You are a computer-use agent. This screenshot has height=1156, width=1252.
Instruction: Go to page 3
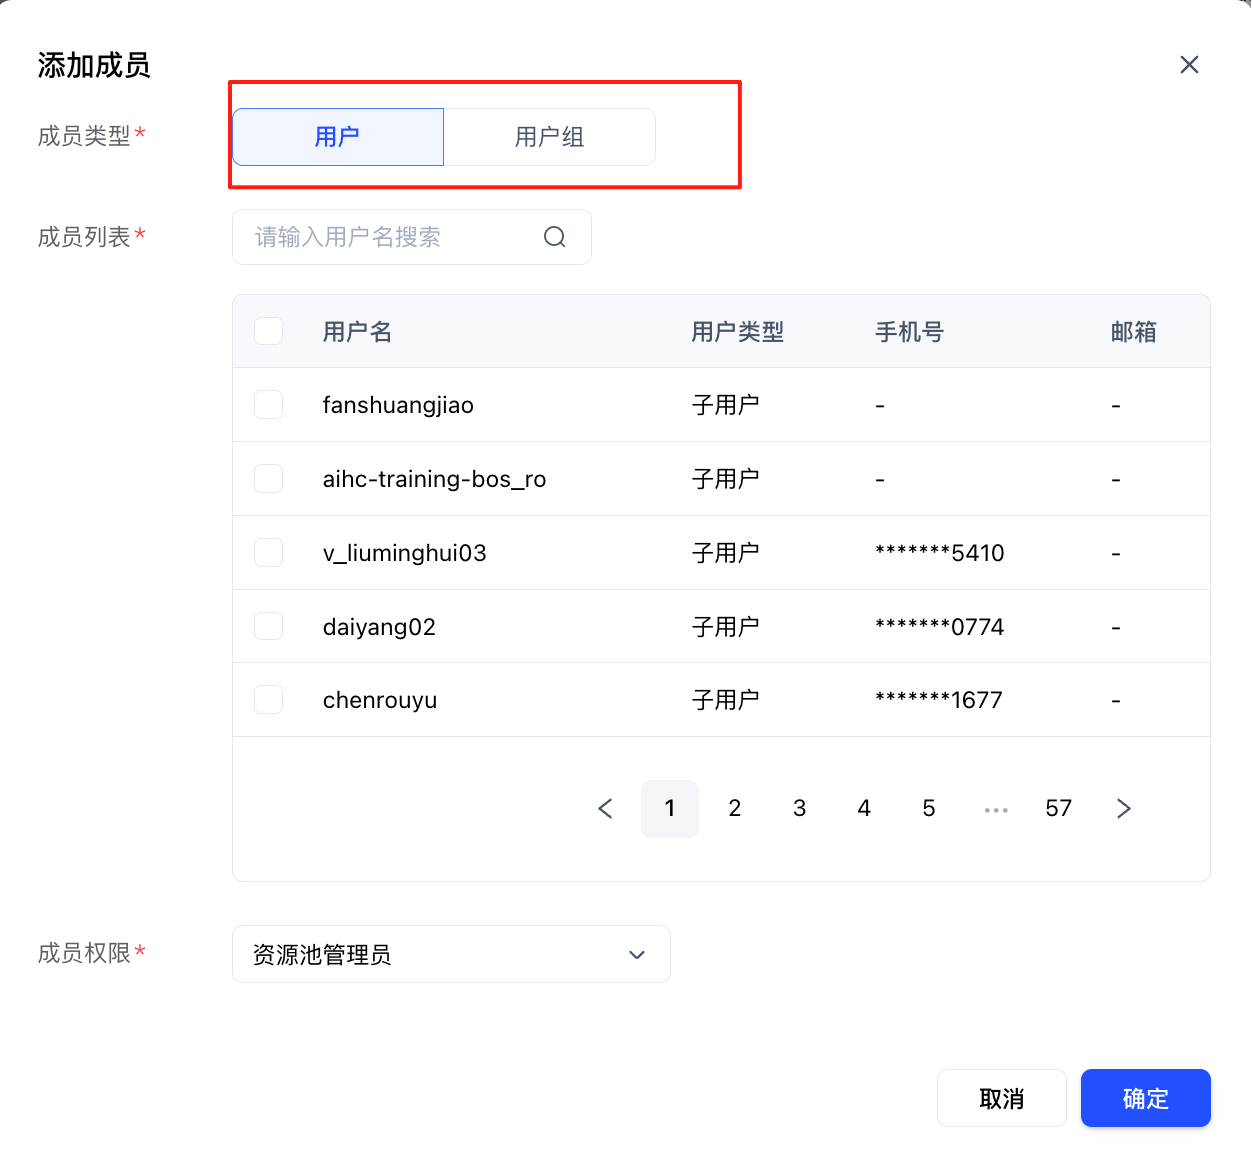click(x=800, y=809)
